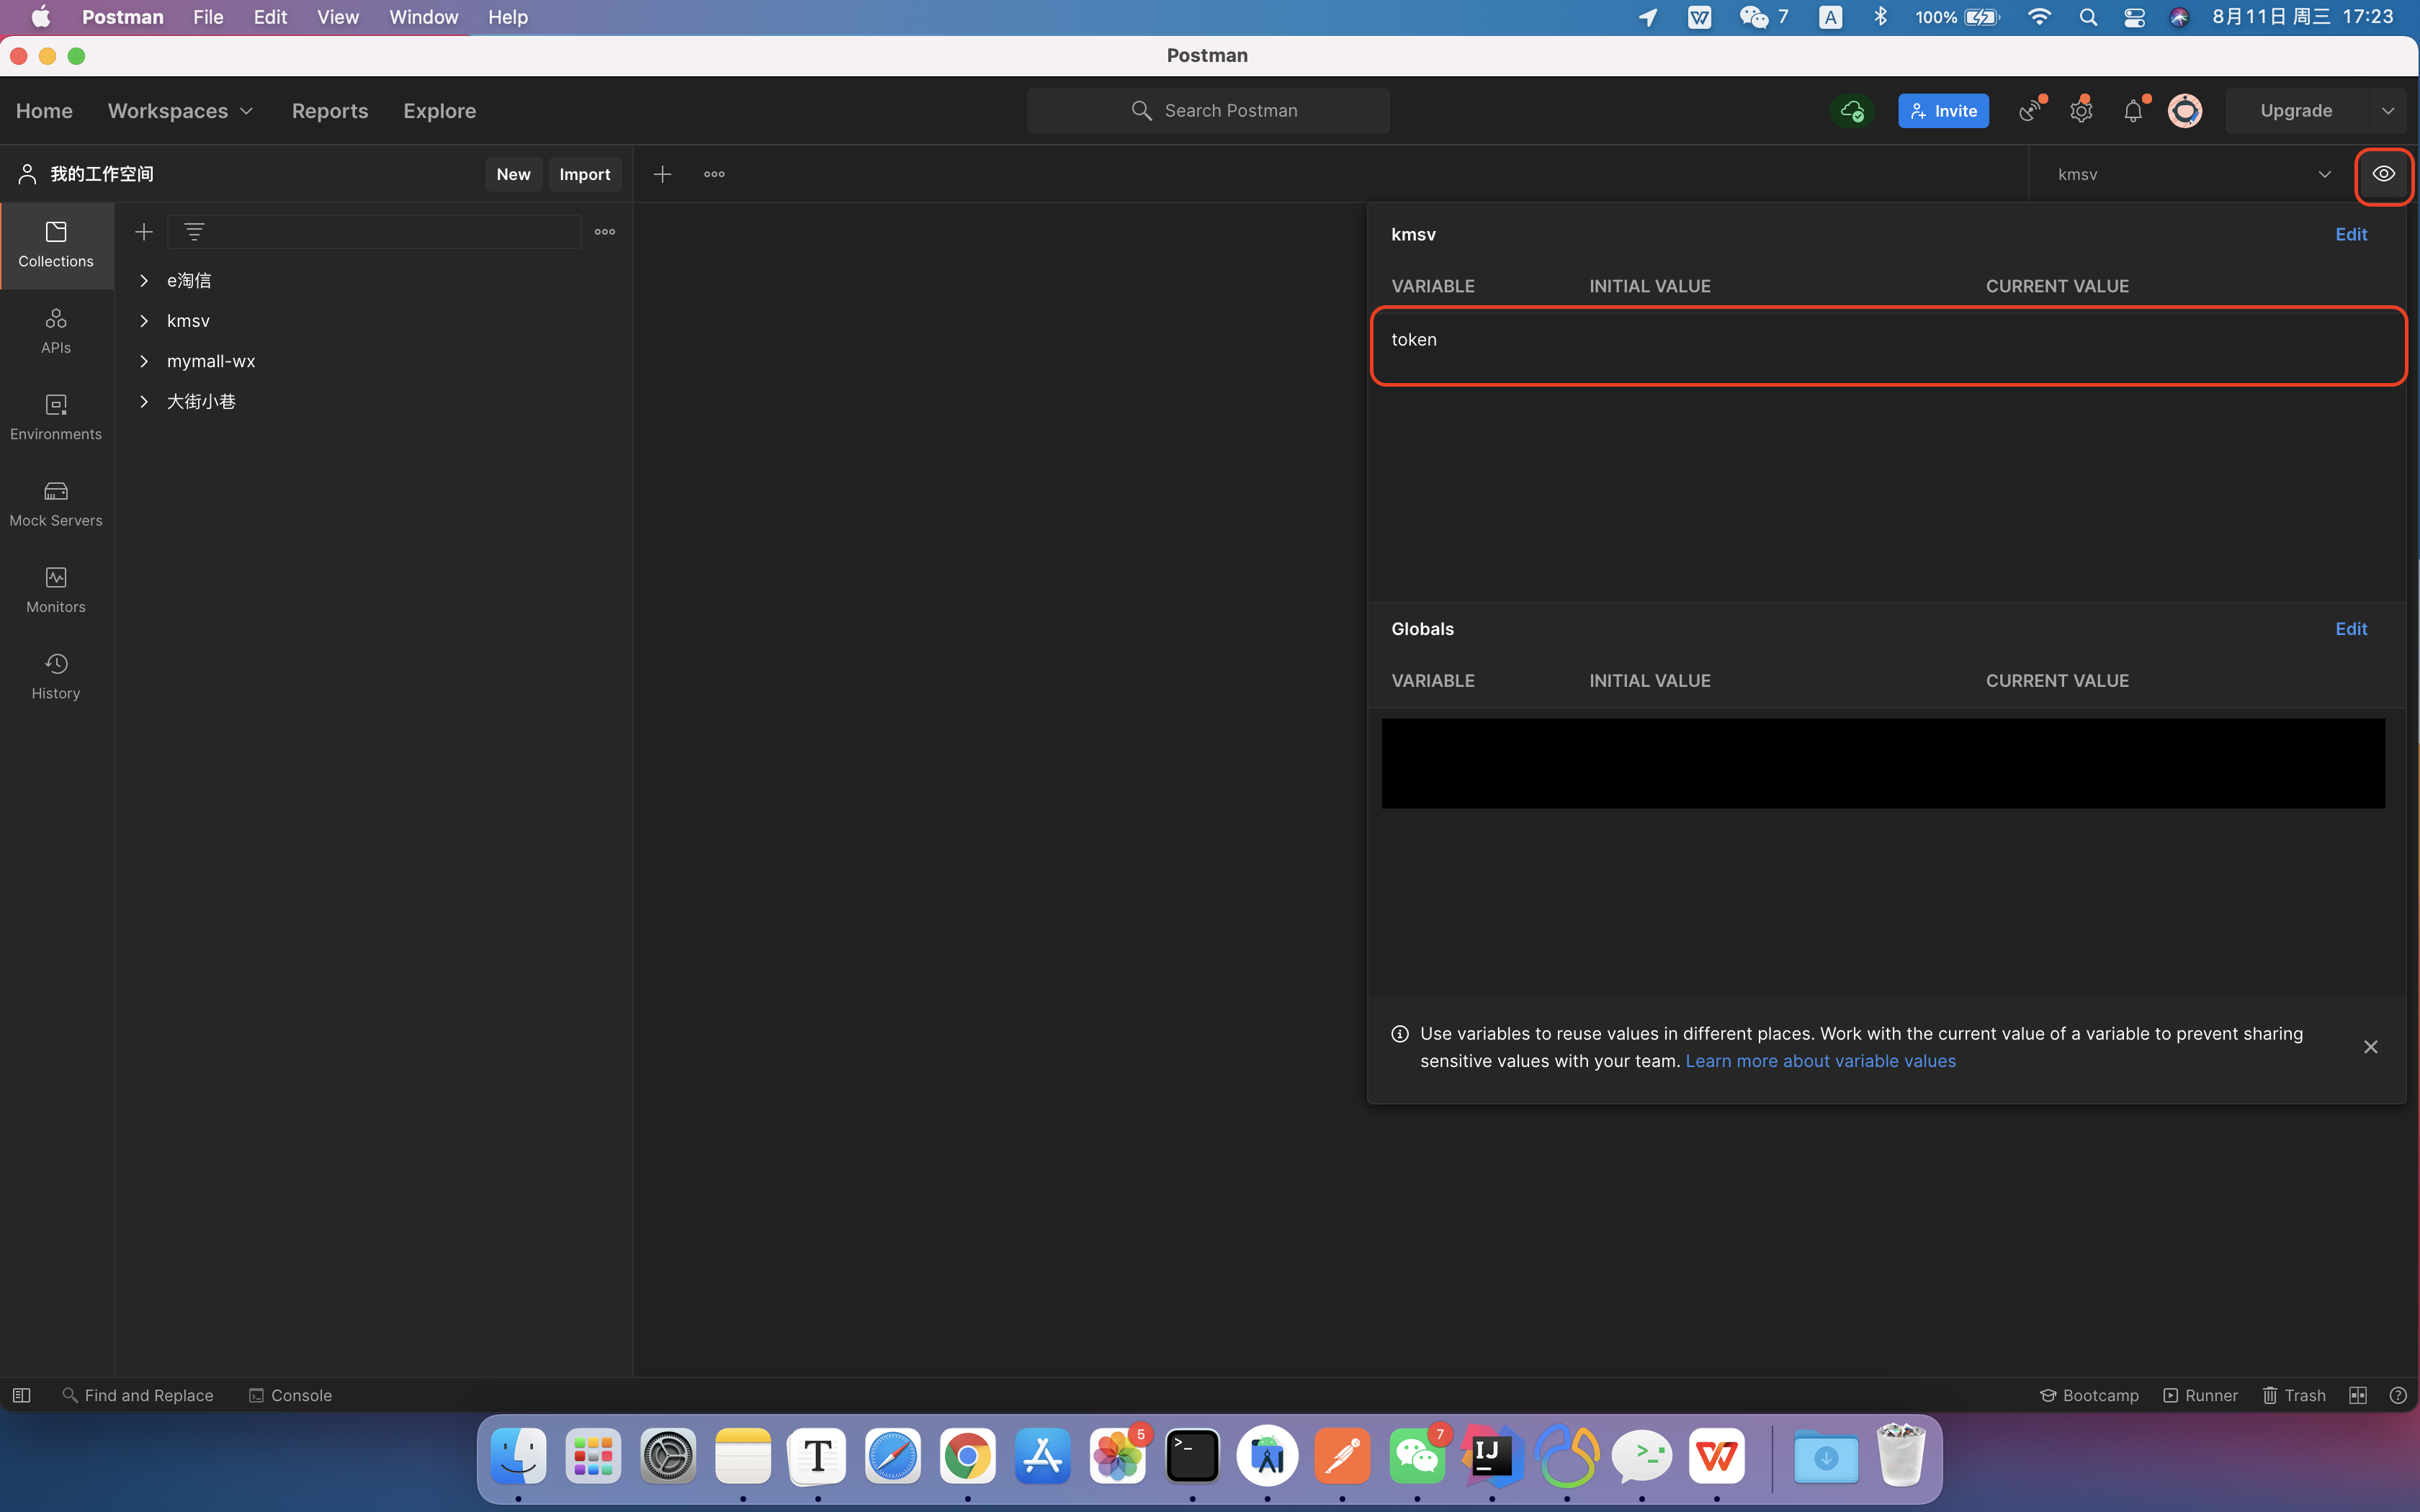Toggle two-pane view in the status bar
Screen dimensions: 2420x1512
click(2358, 1395)
